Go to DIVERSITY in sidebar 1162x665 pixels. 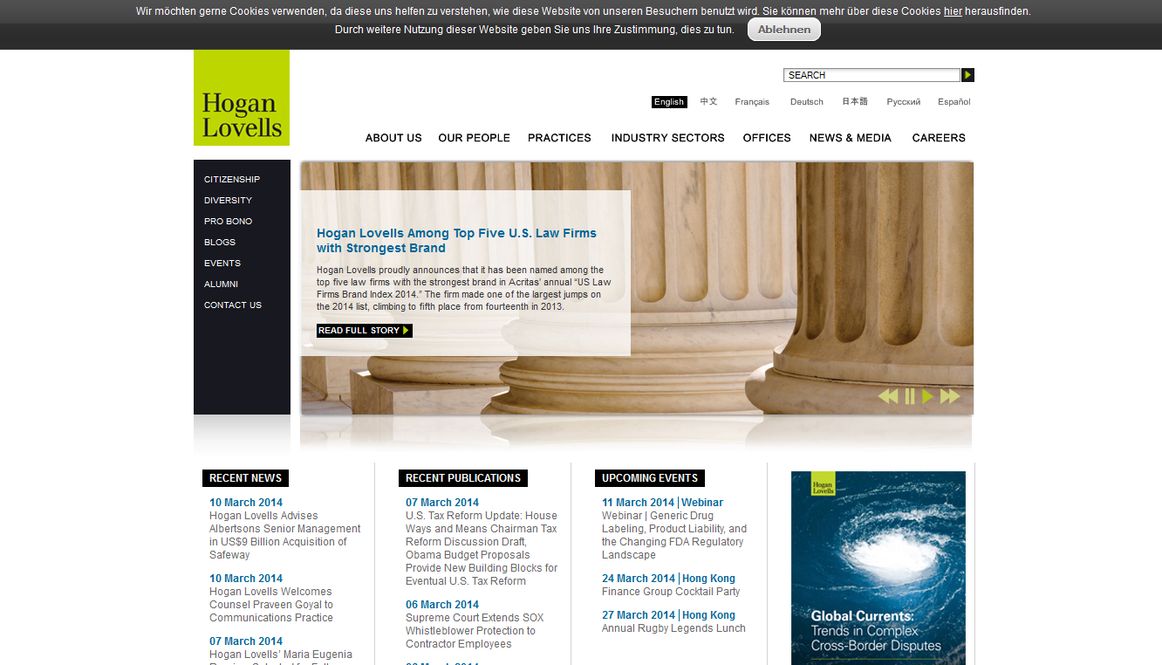point(228,200)
